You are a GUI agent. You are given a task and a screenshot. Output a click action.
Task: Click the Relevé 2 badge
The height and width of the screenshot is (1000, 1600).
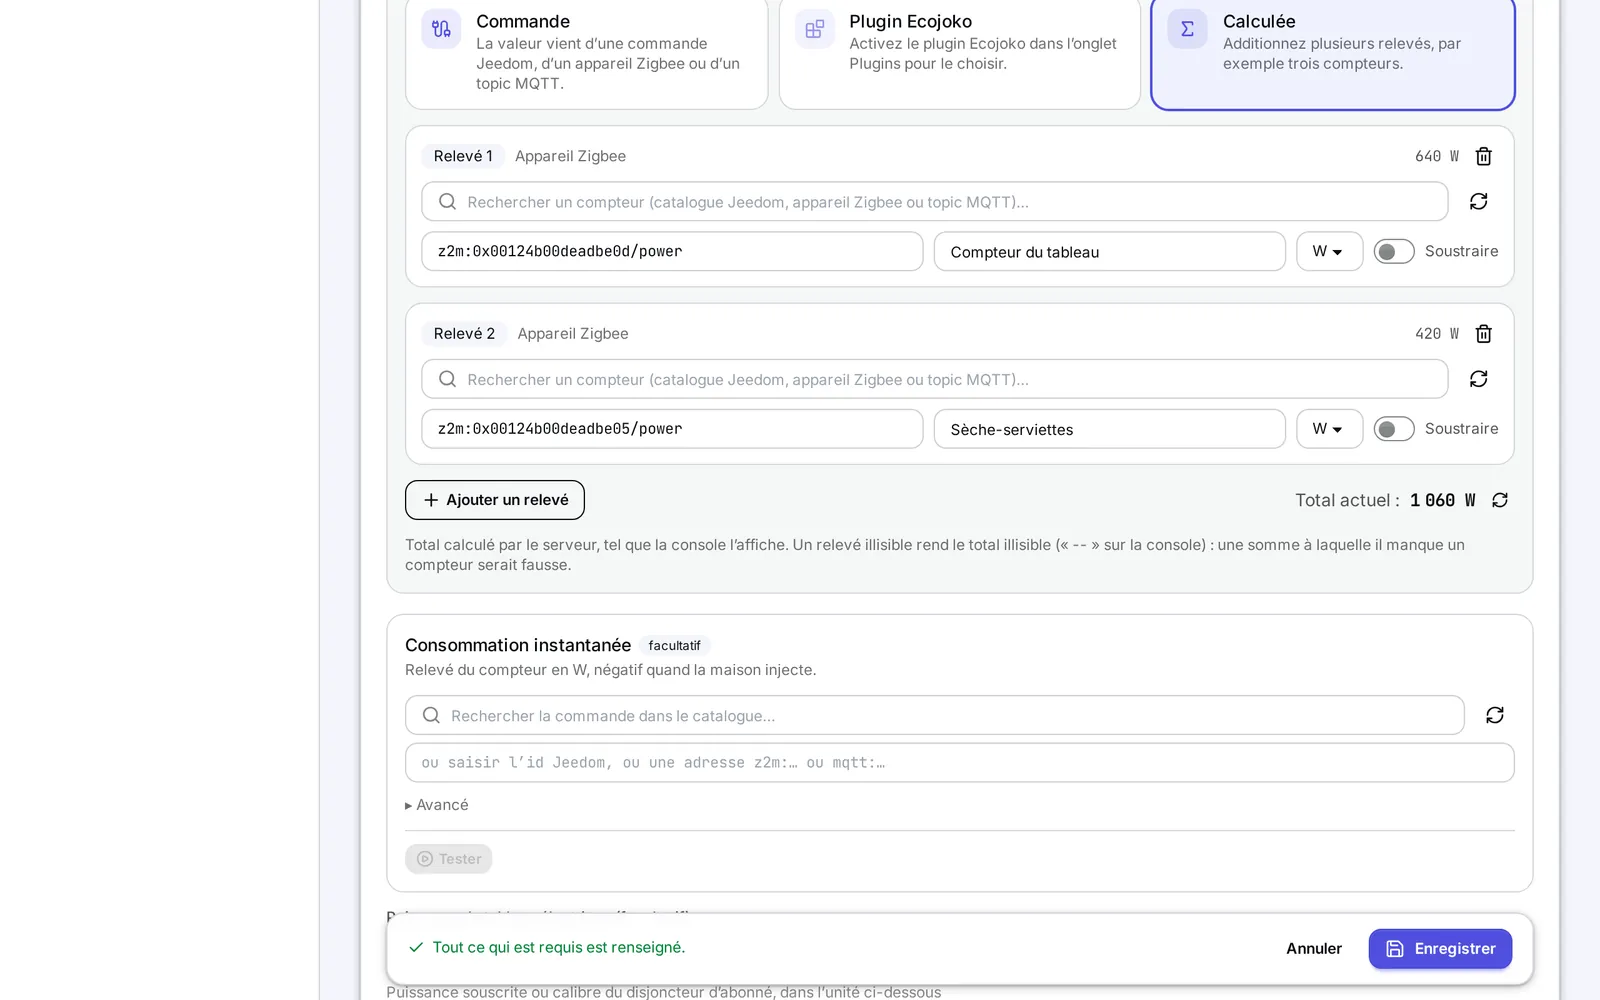(464, 334)
